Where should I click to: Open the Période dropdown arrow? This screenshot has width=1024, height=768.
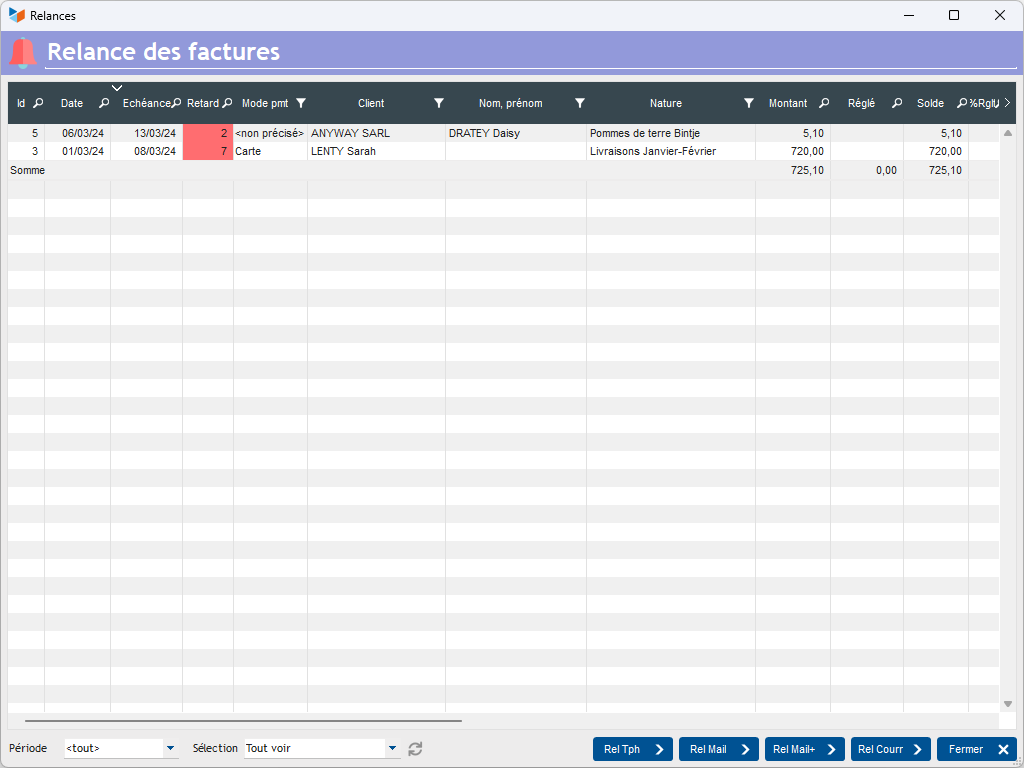click(171, 748)
